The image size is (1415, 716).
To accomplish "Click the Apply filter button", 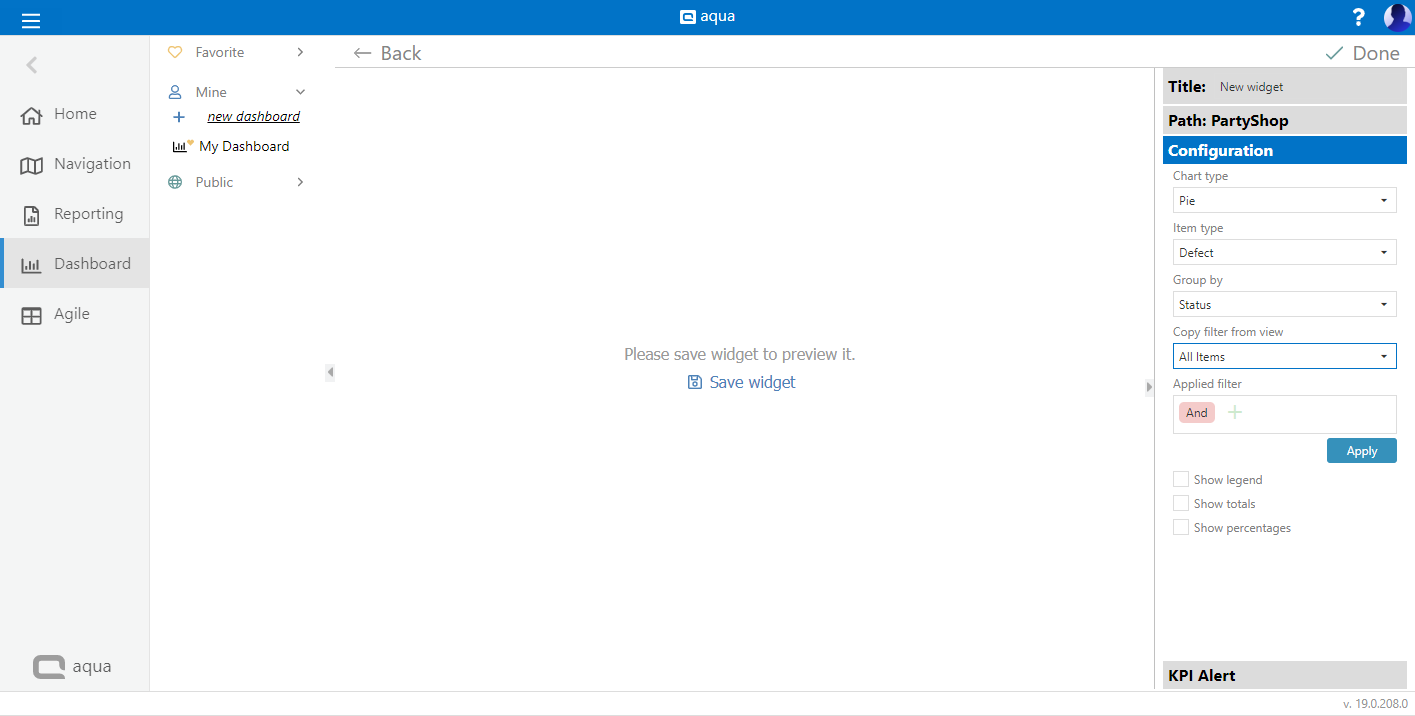I will point(1361,451).
